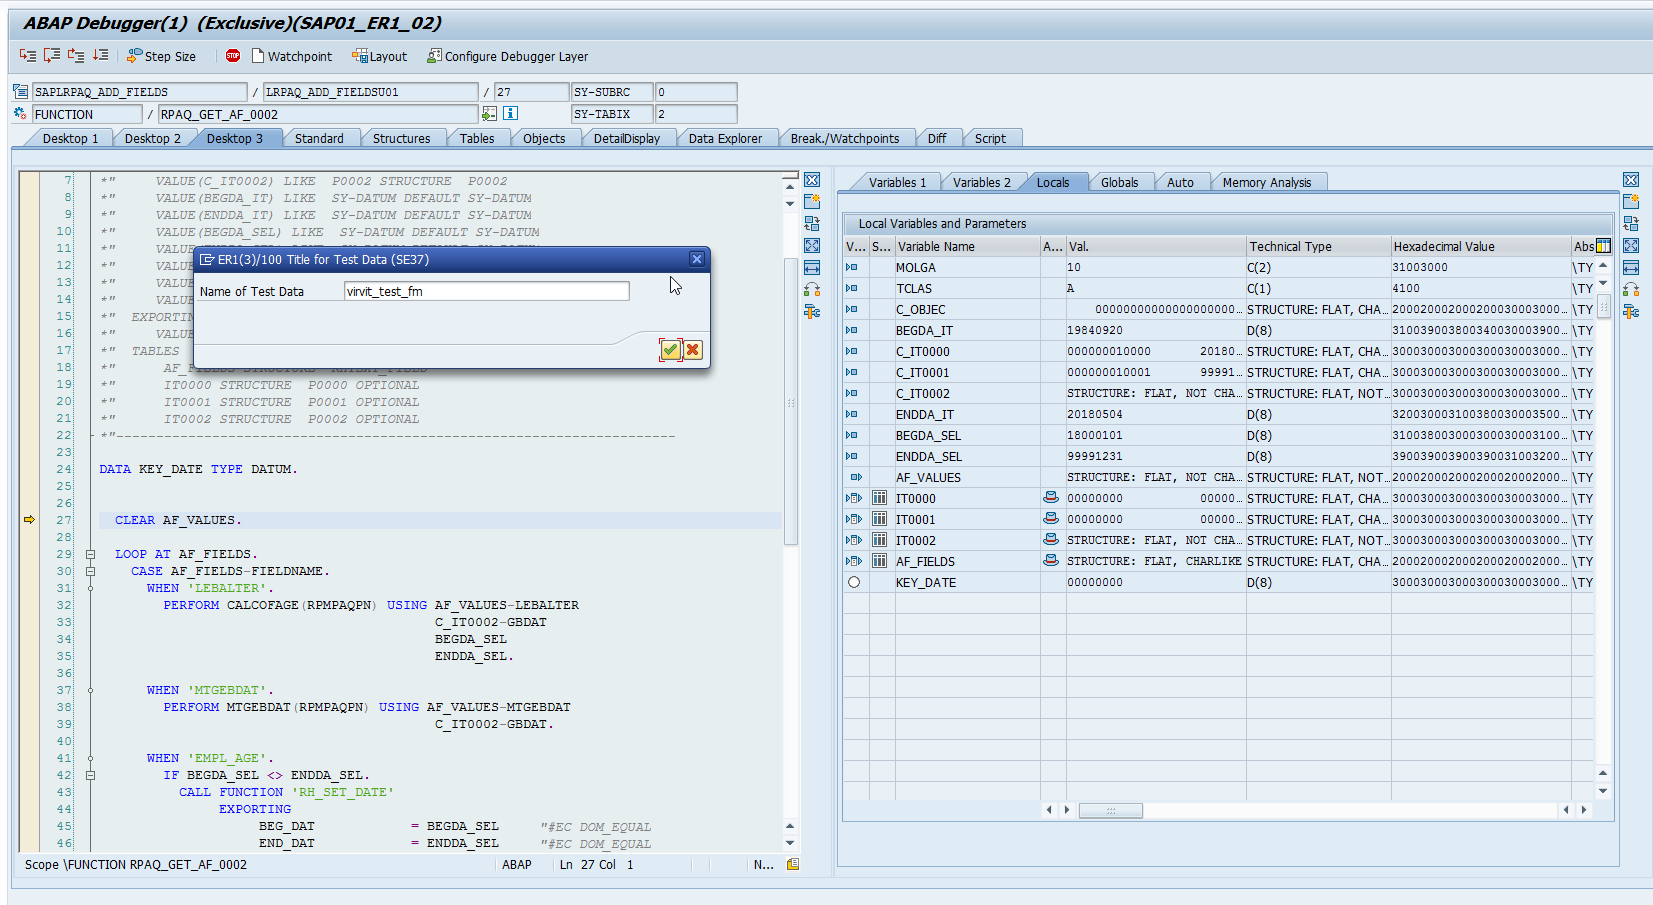Click the Single Step toolbar icon
Image resolution: width=1653 pixels, height=905 pixels.
pyautogui.click(x=27, y=56)
